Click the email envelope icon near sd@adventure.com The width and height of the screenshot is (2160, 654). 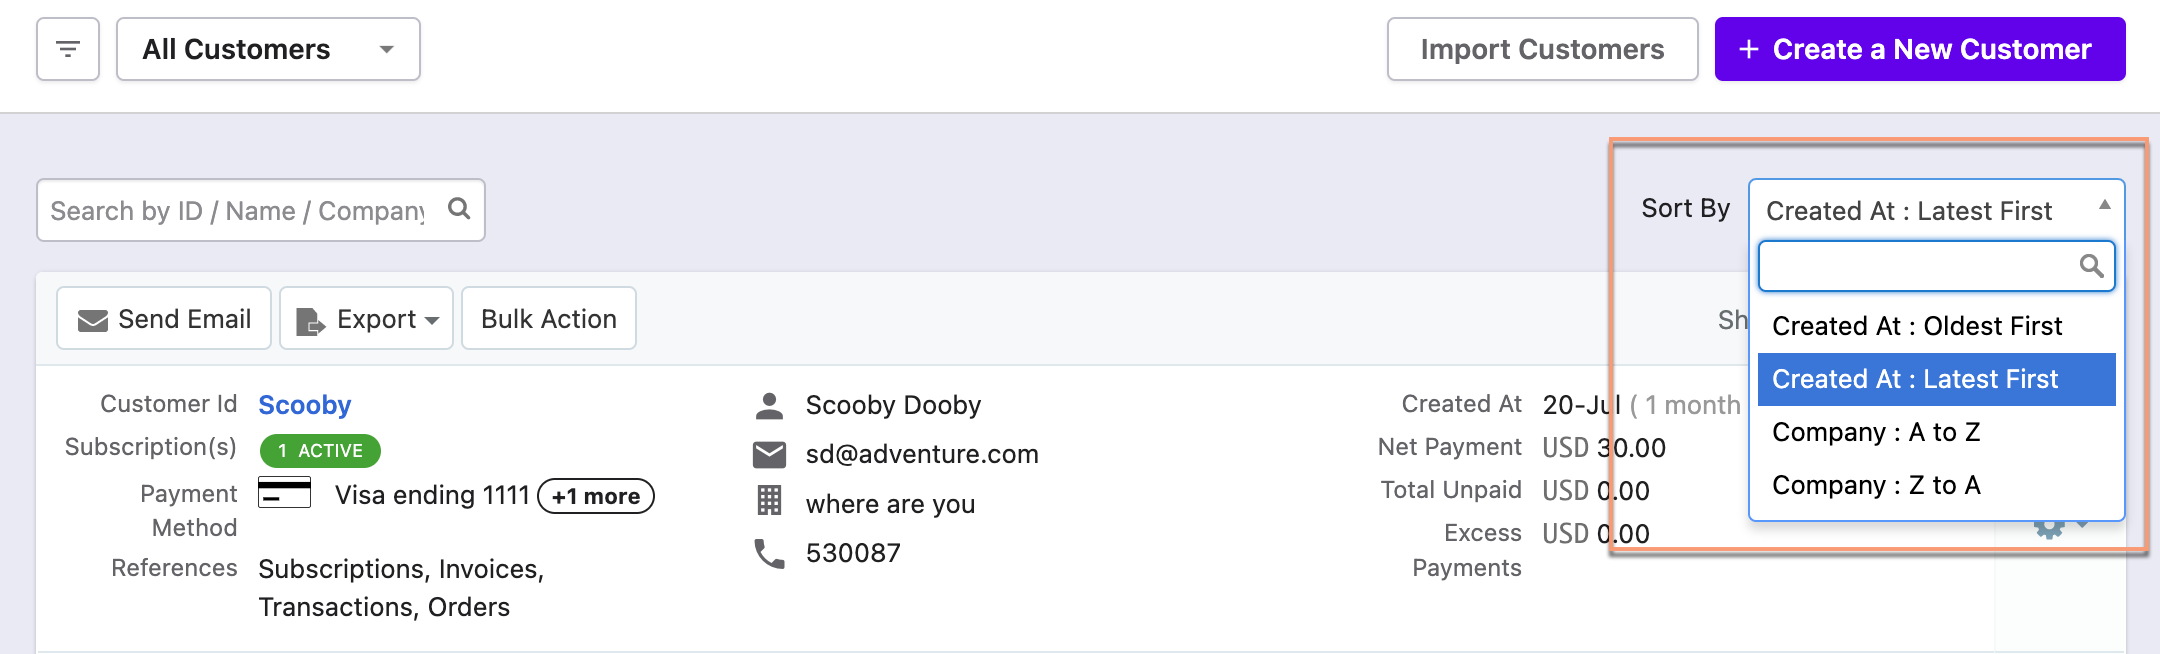pos(769,455)
